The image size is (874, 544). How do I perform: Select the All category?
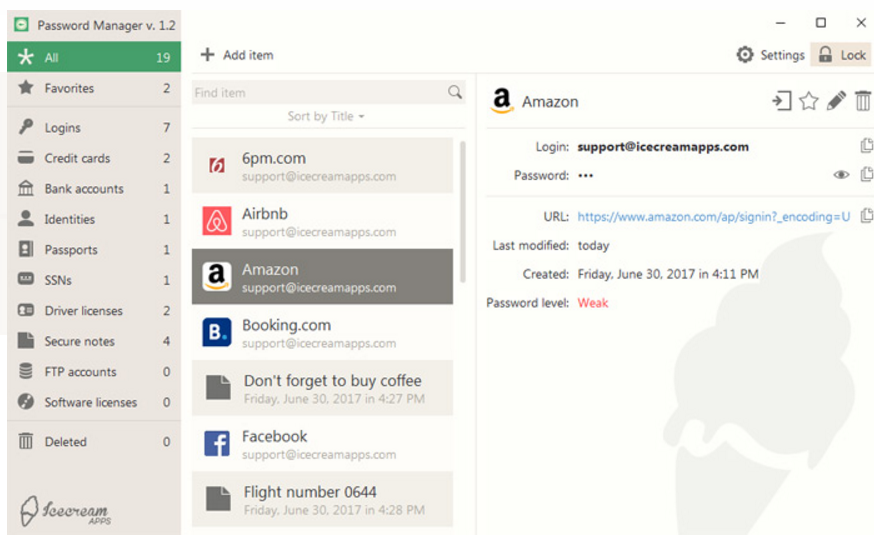pos(94,57)
